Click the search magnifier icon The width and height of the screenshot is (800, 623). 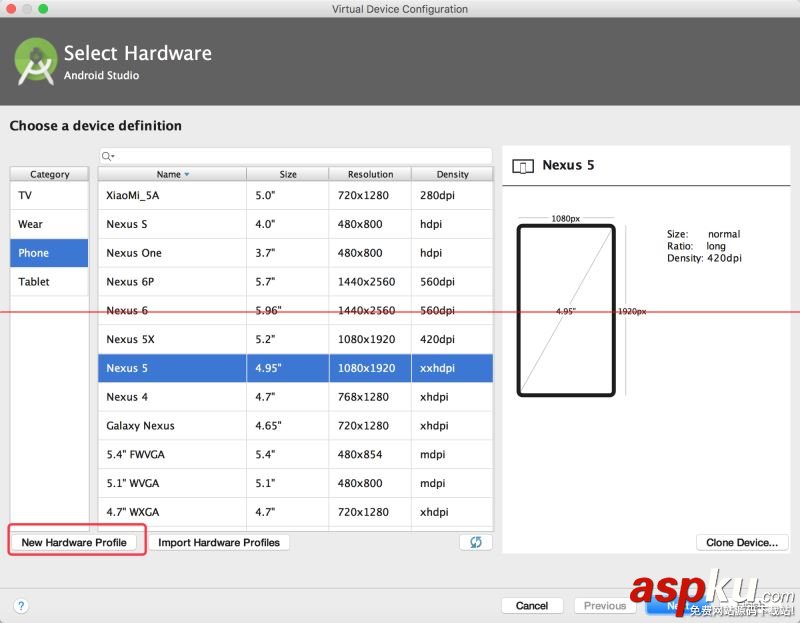[x=107, y=156]
